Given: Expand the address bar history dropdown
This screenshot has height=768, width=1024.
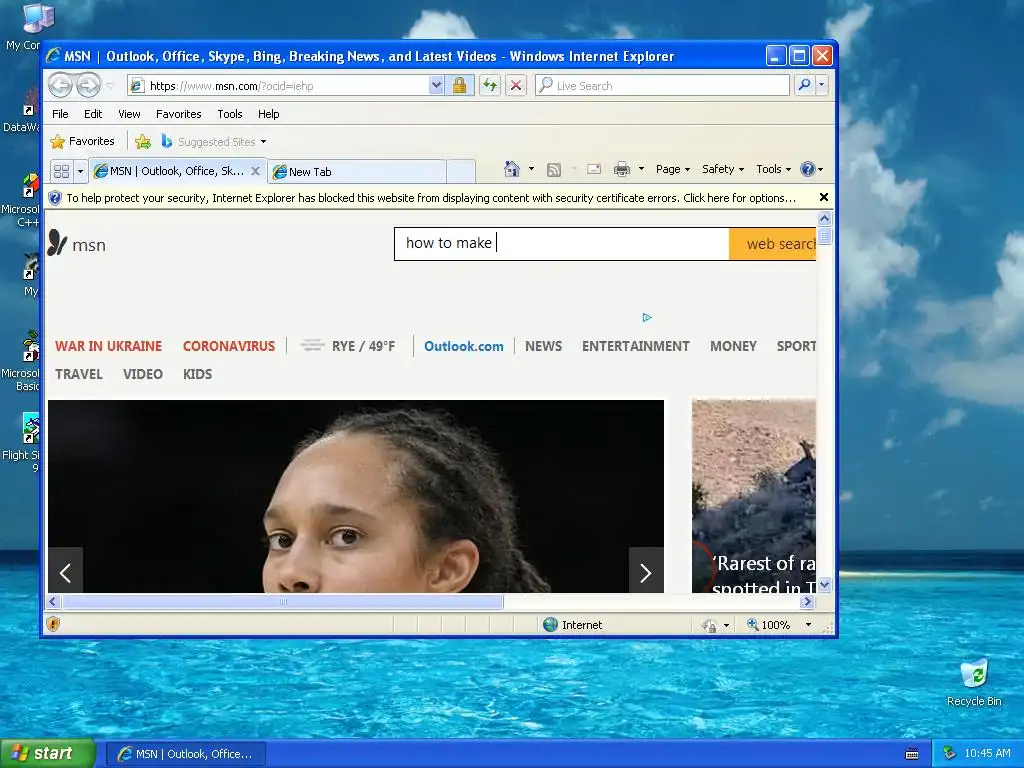Looking at the screenshot, I should (436, 86).
